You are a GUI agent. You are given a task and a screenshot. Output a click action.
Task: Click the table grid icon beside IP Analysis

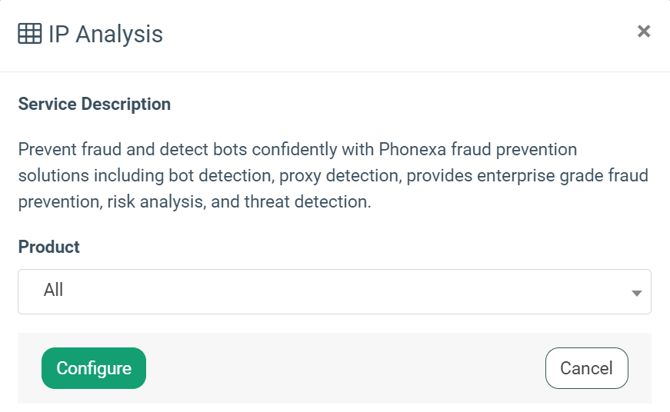point(30,33)
